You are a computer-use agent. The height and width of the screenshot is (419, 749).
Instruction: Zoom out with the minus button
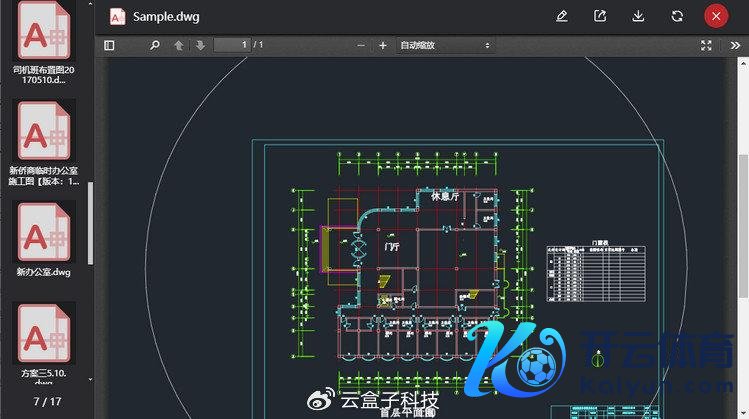360,45
